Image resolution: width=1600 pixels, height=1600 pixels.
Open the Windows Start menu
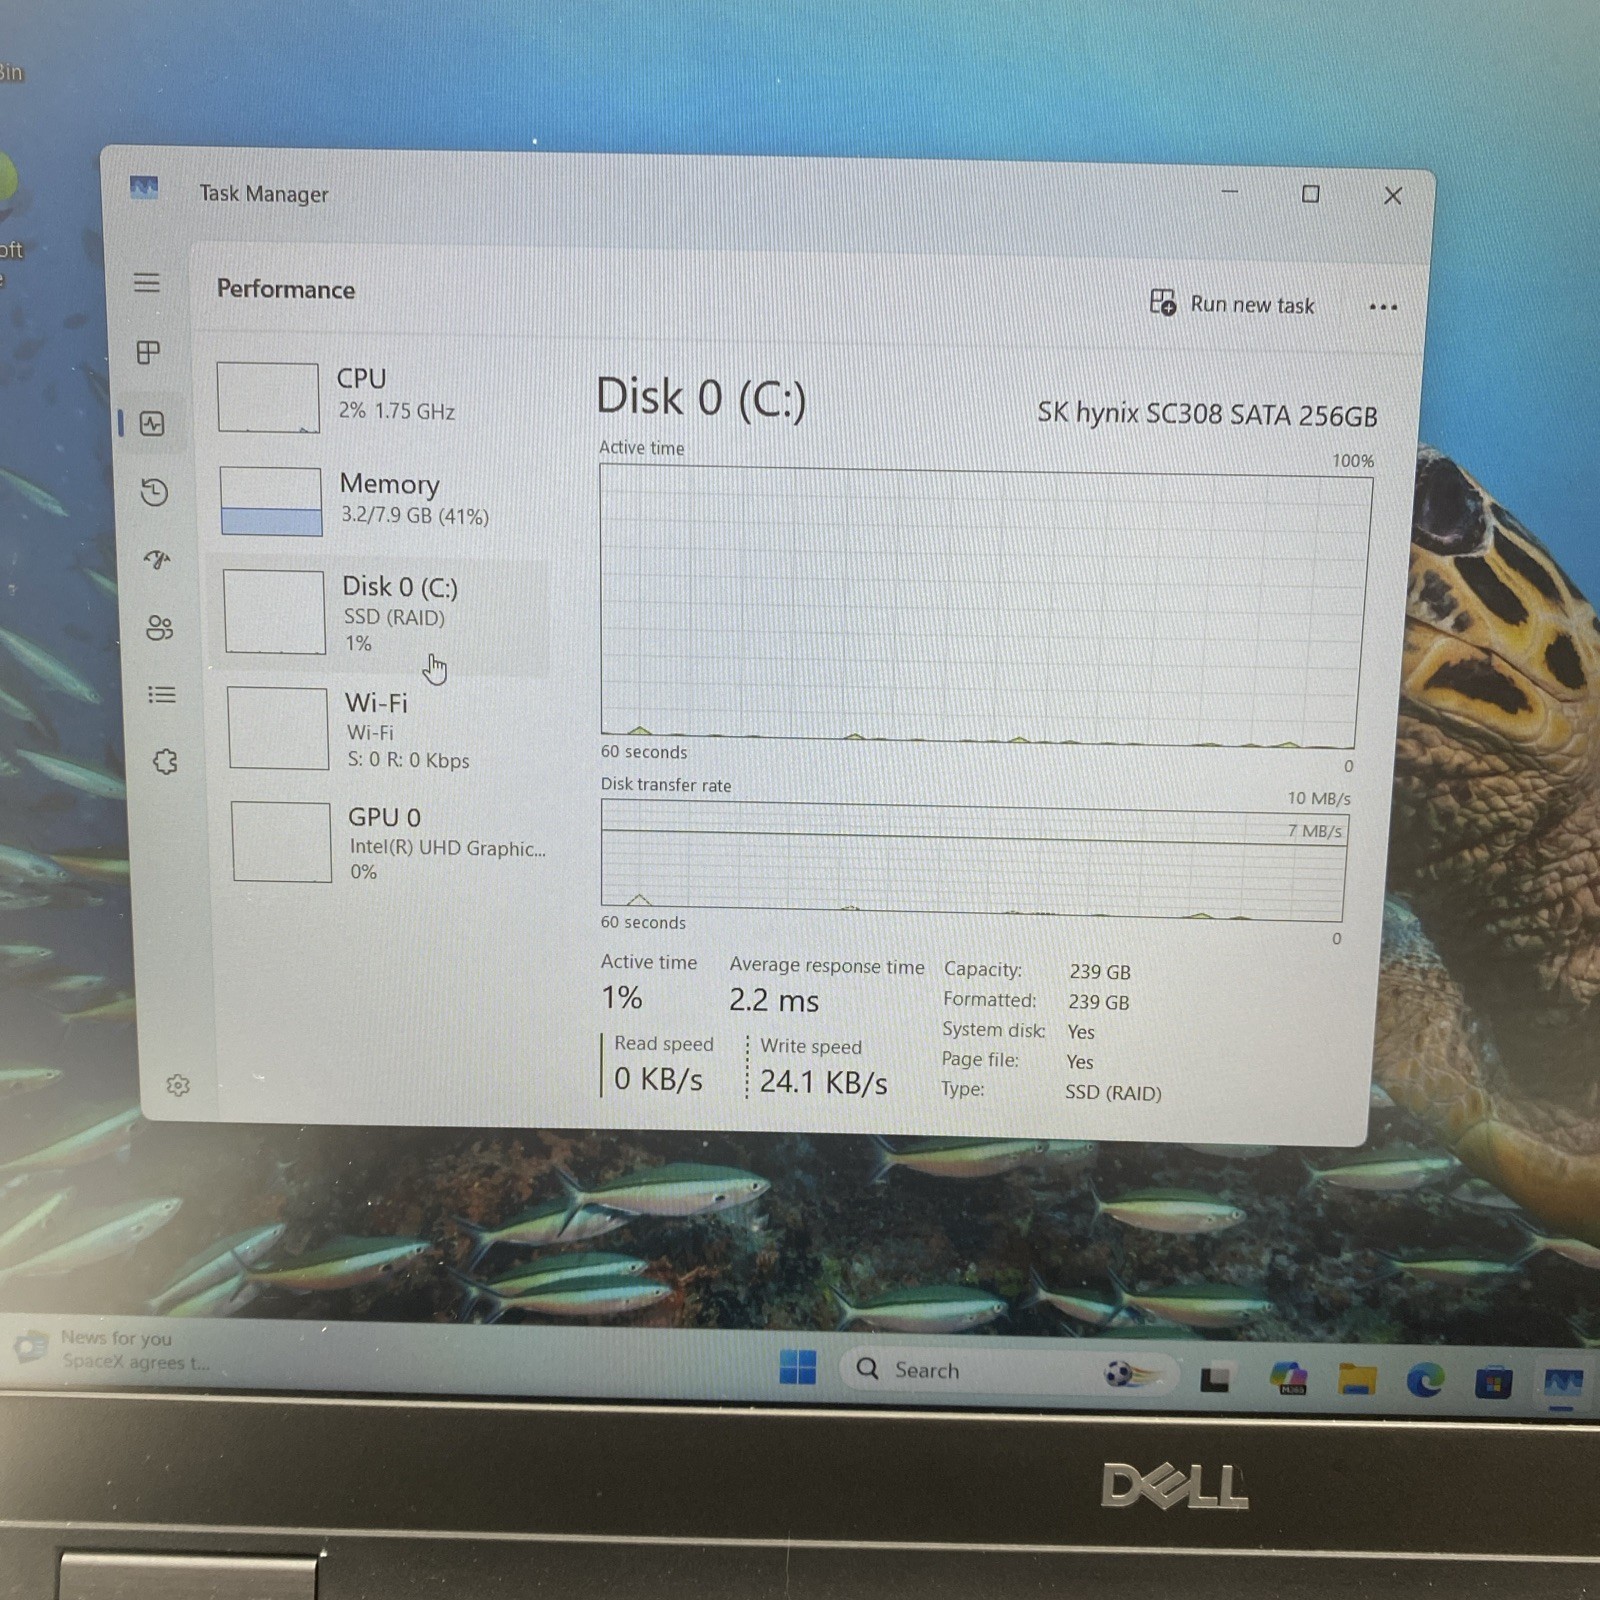tap(797, 1367)
